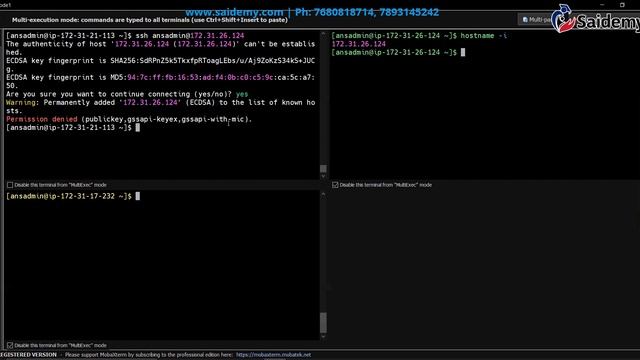The height and width of the screenshot is (360, 640).
Task: Click the last prompt in ip-172-31-21-113 terminal
Action: [69, 128]
